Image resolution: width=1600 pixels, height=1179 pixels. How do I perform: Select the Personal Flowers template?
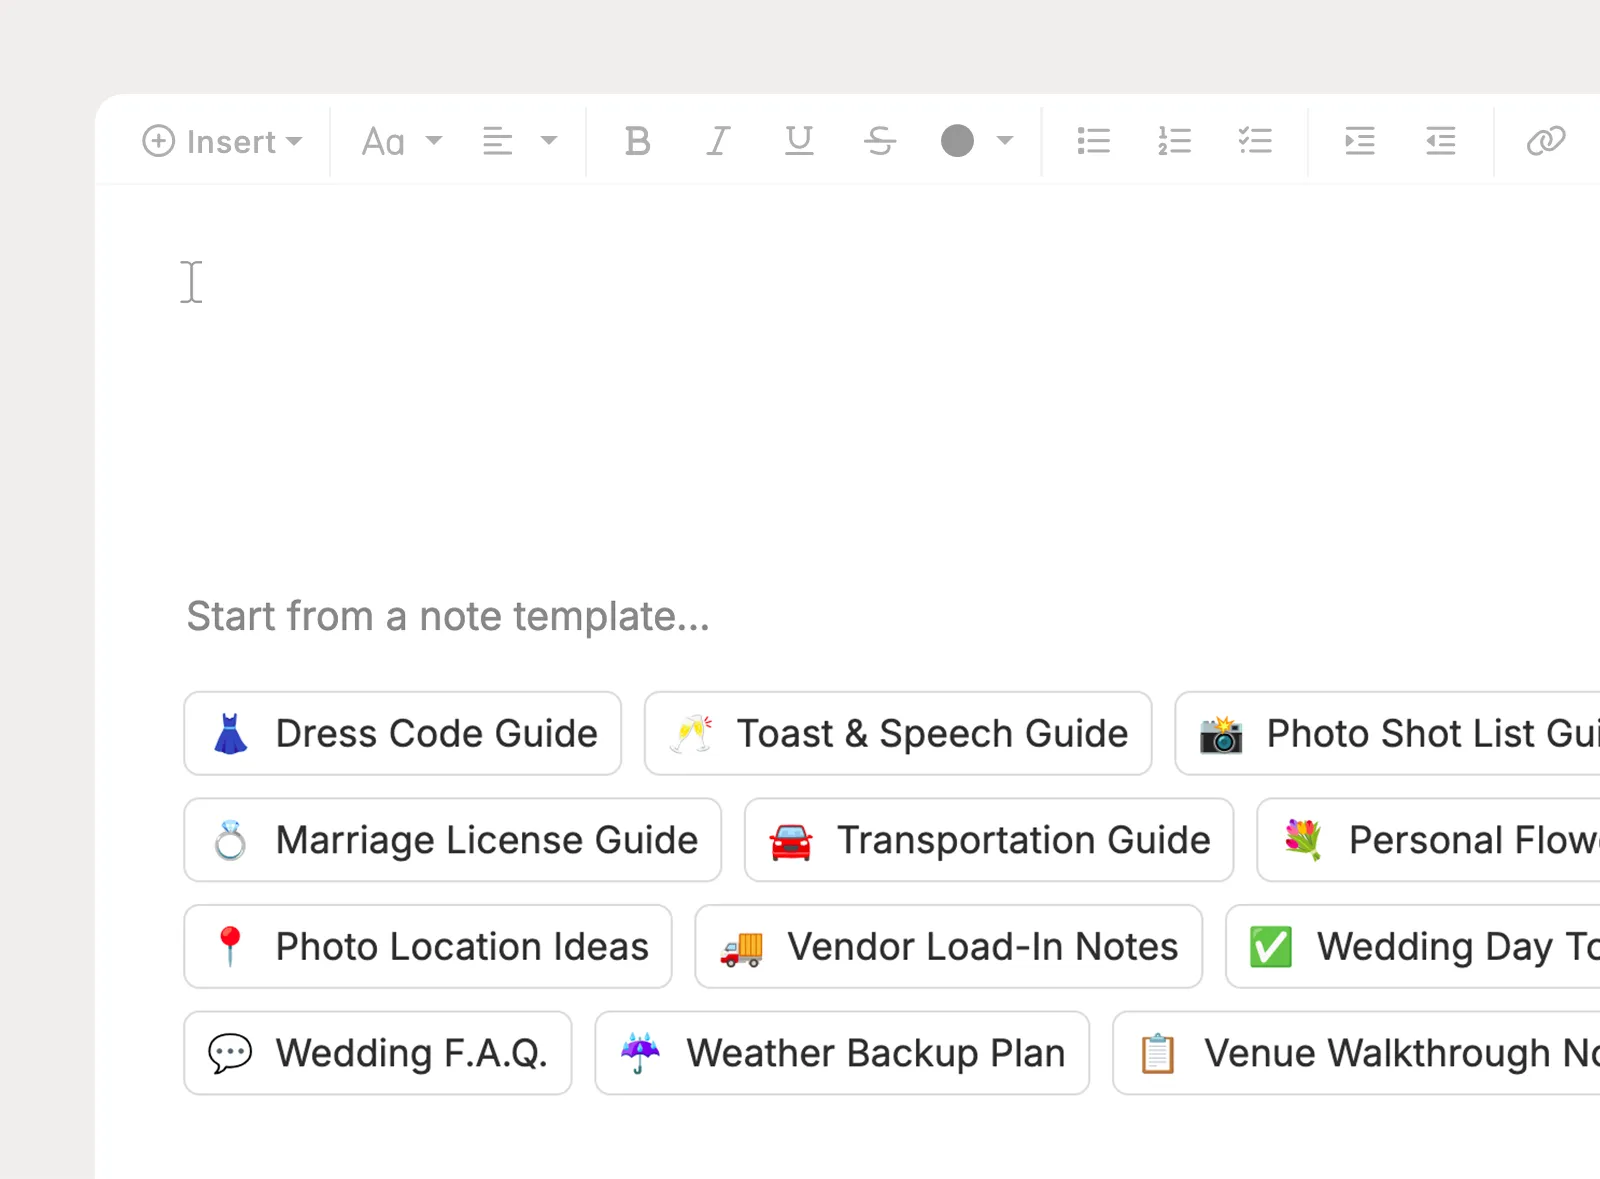[x=1429, y=840]
